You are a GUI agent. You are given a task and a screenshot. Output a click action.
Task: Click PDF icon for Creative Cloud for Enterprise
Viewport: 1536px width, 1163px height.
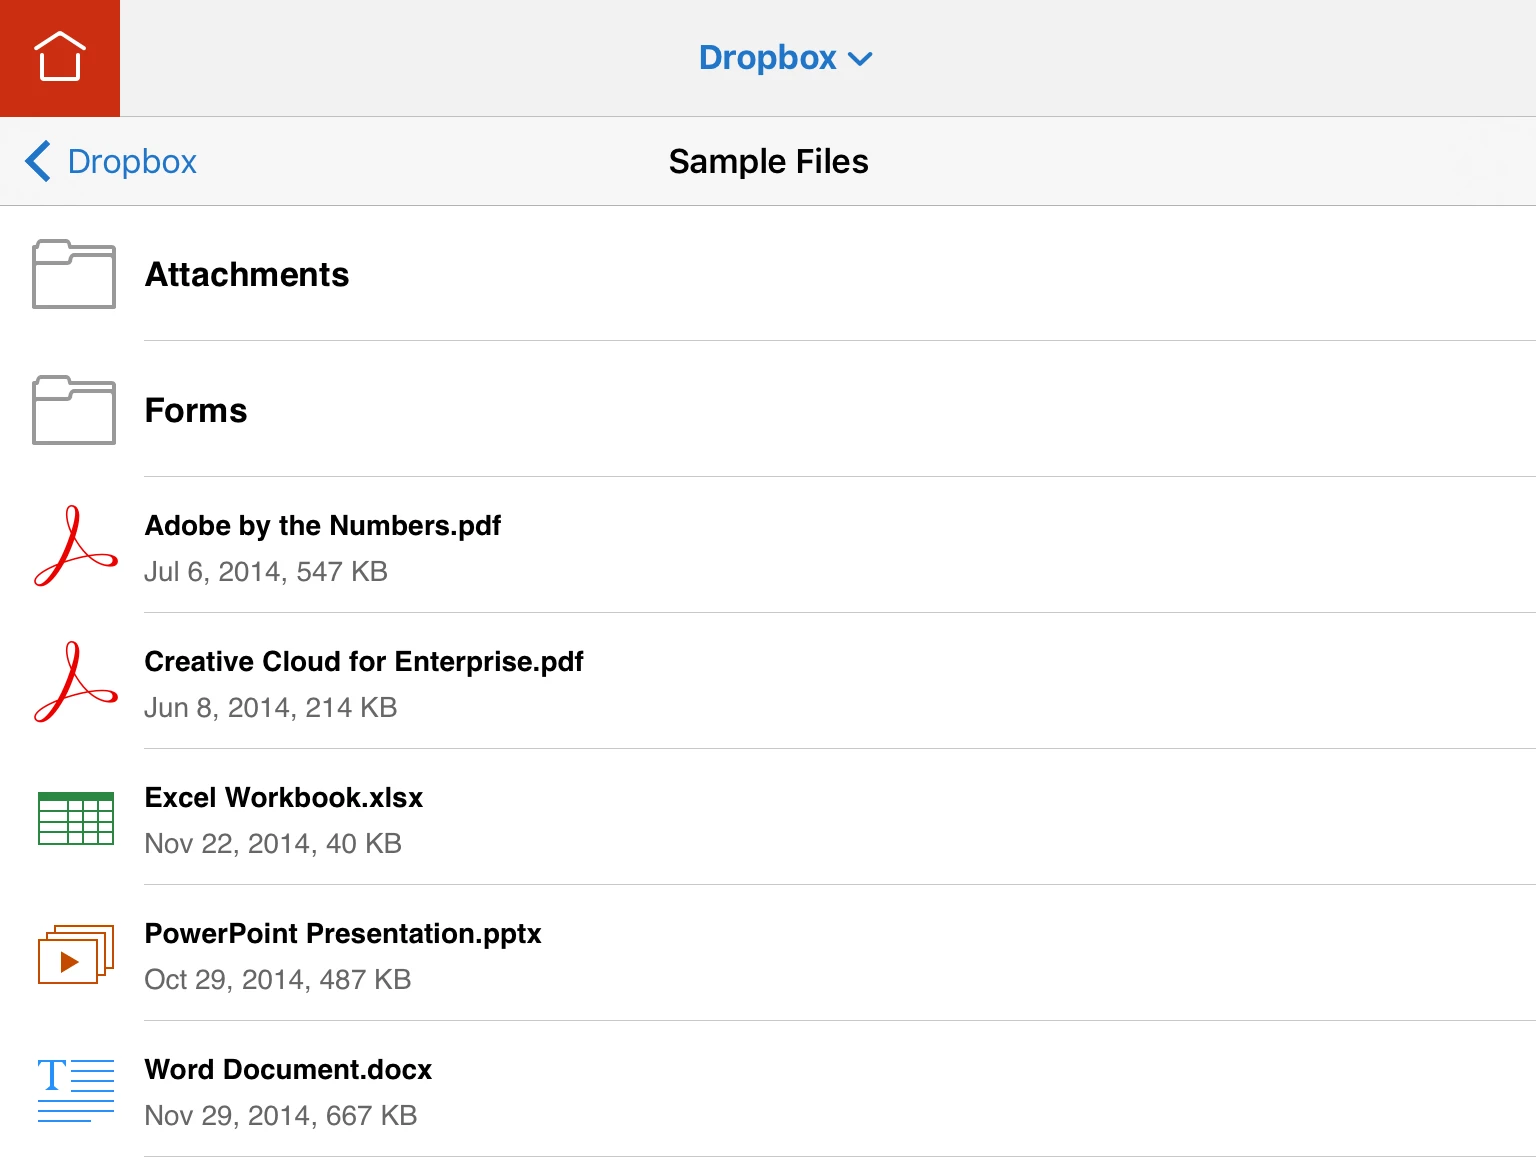(76, 682)
